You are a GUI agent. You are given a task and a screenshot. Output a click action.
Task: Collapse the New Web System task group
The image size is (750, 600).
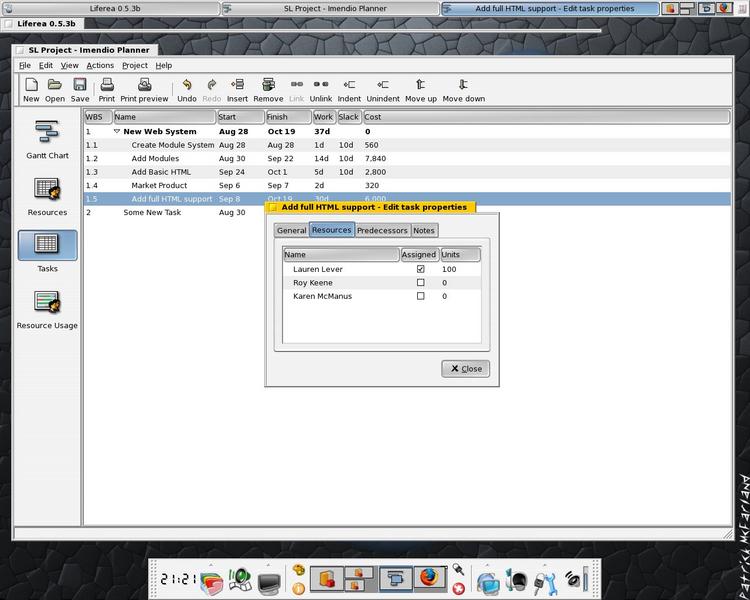coord(117,131)
